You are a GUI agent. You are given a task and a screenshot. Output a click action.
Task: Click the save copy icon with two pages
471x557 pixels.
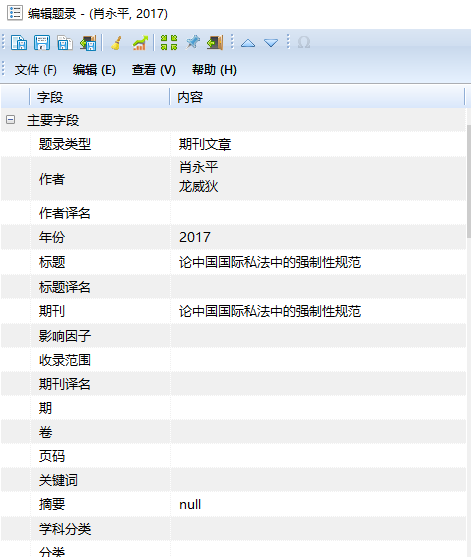click(x=65, y=43)
